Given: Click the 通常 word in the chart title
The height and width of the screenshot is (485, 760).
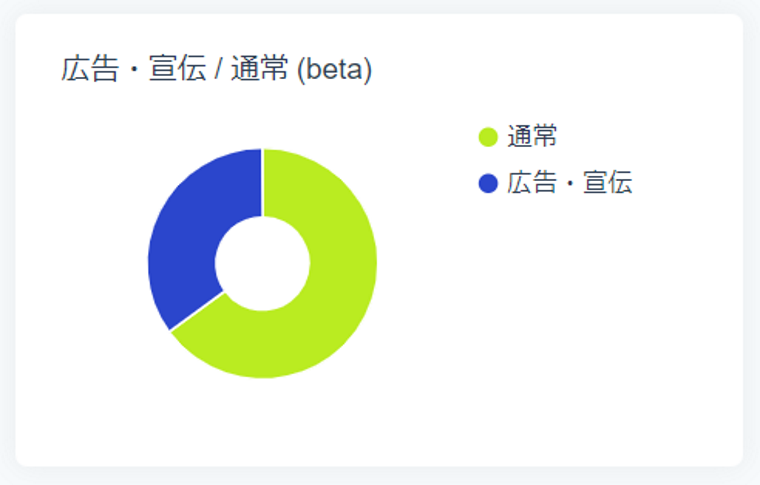Looking at the screenshot, I should point(260,71).
